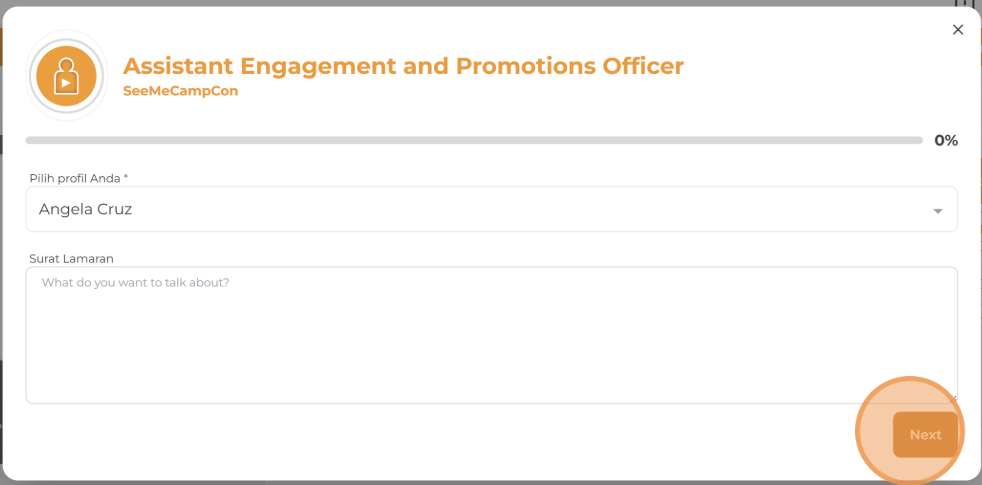Click the "Pilih profil Anda" field label
This screenshot has height=485, width=982.
click(x=75, y=179)
